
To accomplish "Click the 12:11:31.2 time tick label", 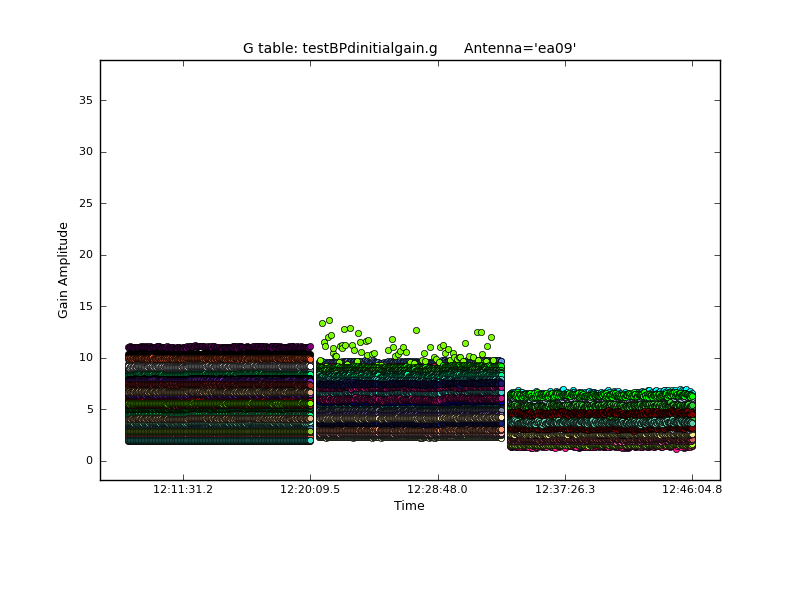I will [182, 490].
